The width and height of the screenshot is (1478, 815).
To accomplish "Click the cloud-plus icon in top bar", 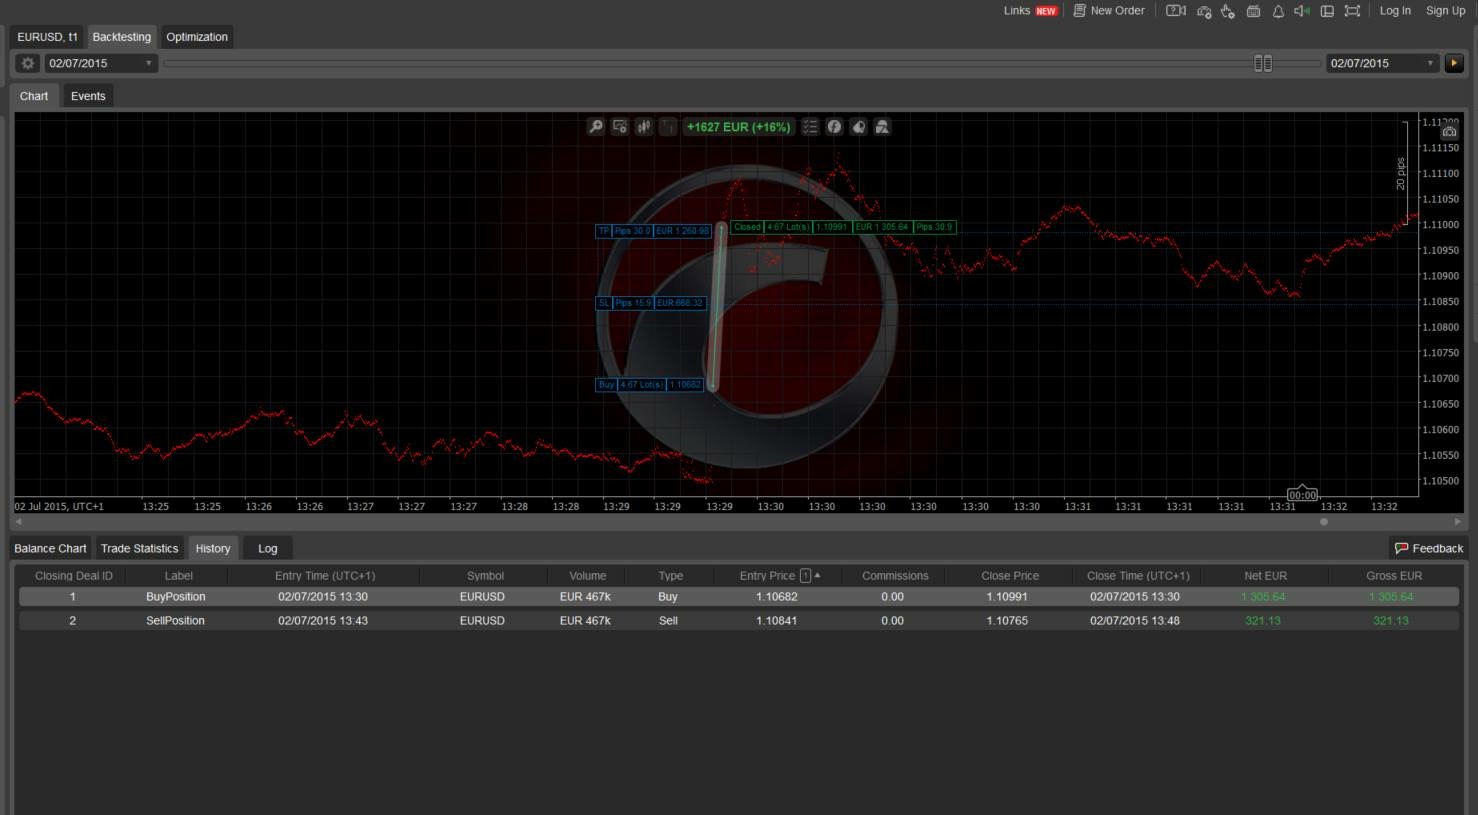I will point(1204,11).
